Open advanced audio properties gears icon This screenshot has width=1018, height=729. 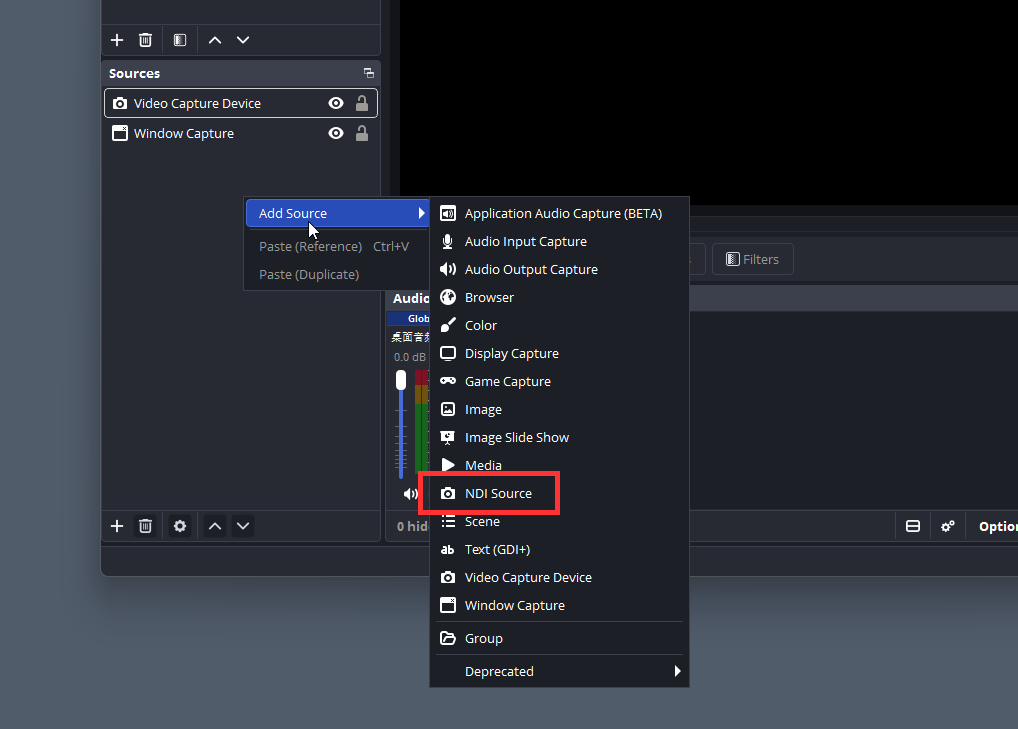coord(948,526)
